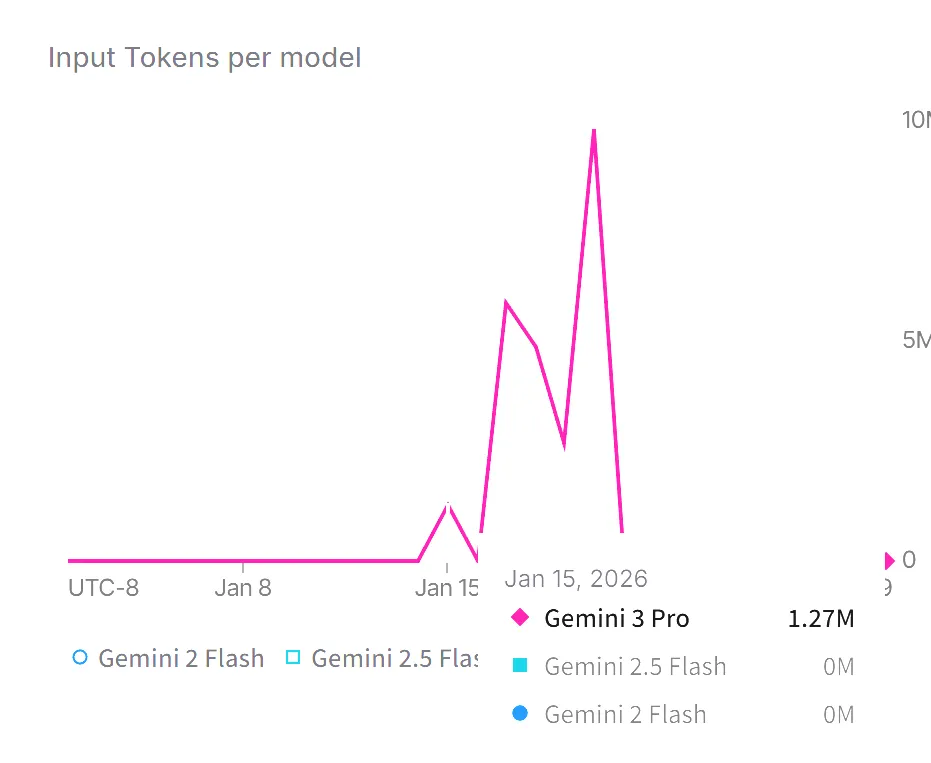This screenshot has width=931, height=763.
Task: Click the Jan 15, 2026 tooltip date header
Action: tap(576, 578)
